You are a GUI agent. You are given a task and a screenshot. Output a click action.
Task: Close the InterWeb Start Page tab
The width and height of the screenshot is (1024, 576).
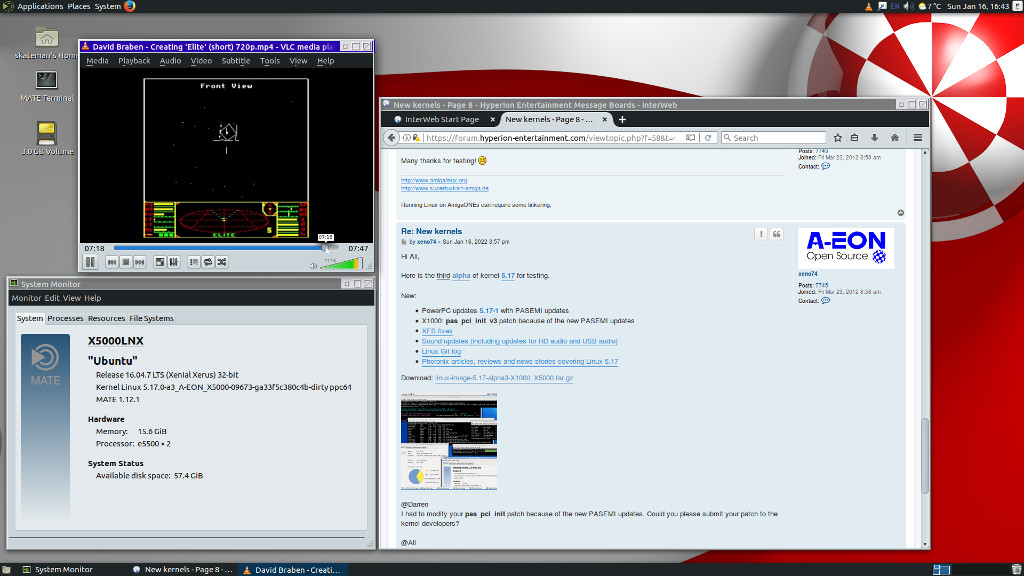pyautogui.click(x=492, y=120)
